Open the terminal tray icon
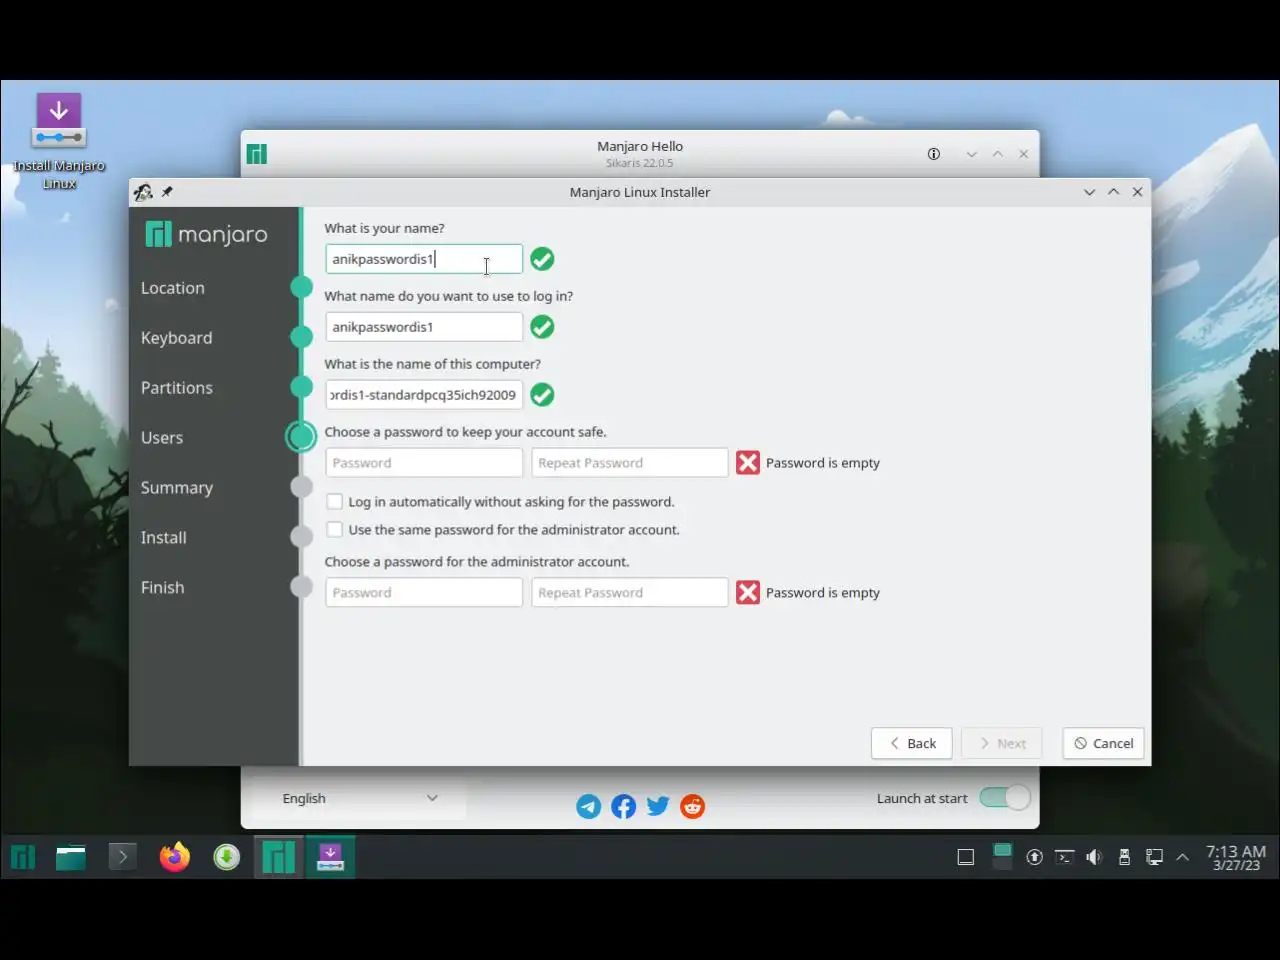This screenshot has height=960, width=1280. tap(1065, 857)
